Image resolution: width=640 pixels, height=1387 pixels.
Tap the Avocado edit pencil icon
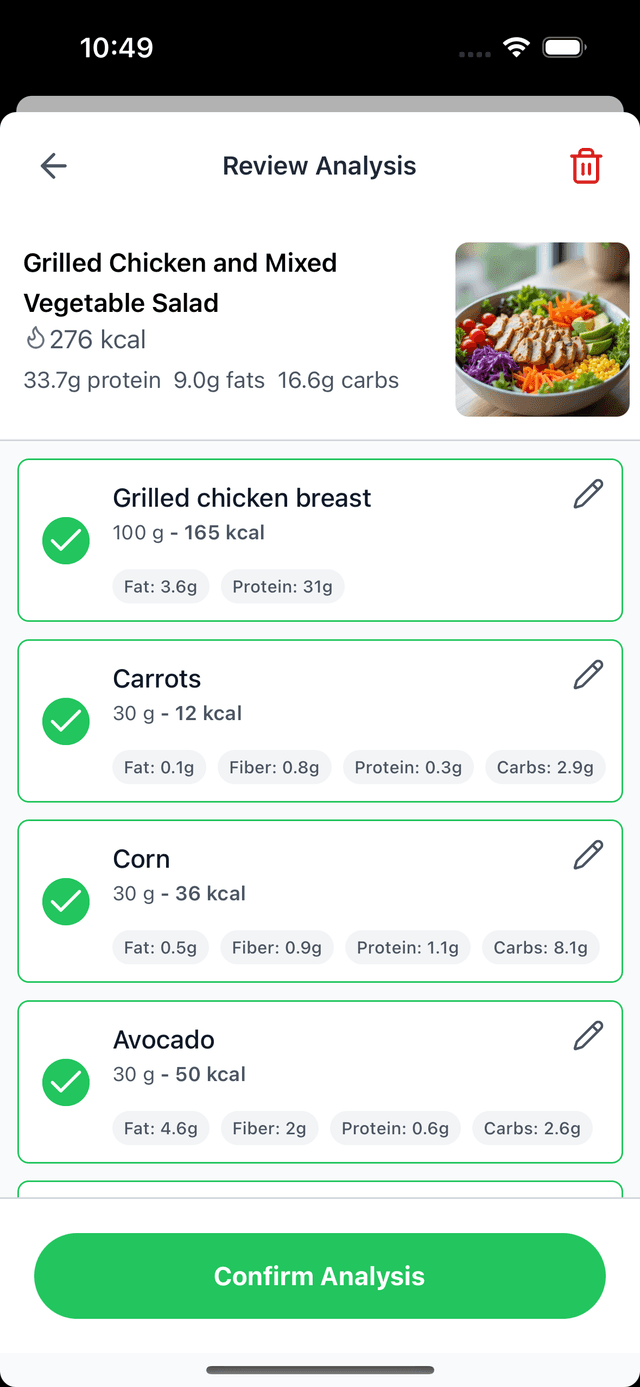pyautogui.click(x=588, y=1036)
